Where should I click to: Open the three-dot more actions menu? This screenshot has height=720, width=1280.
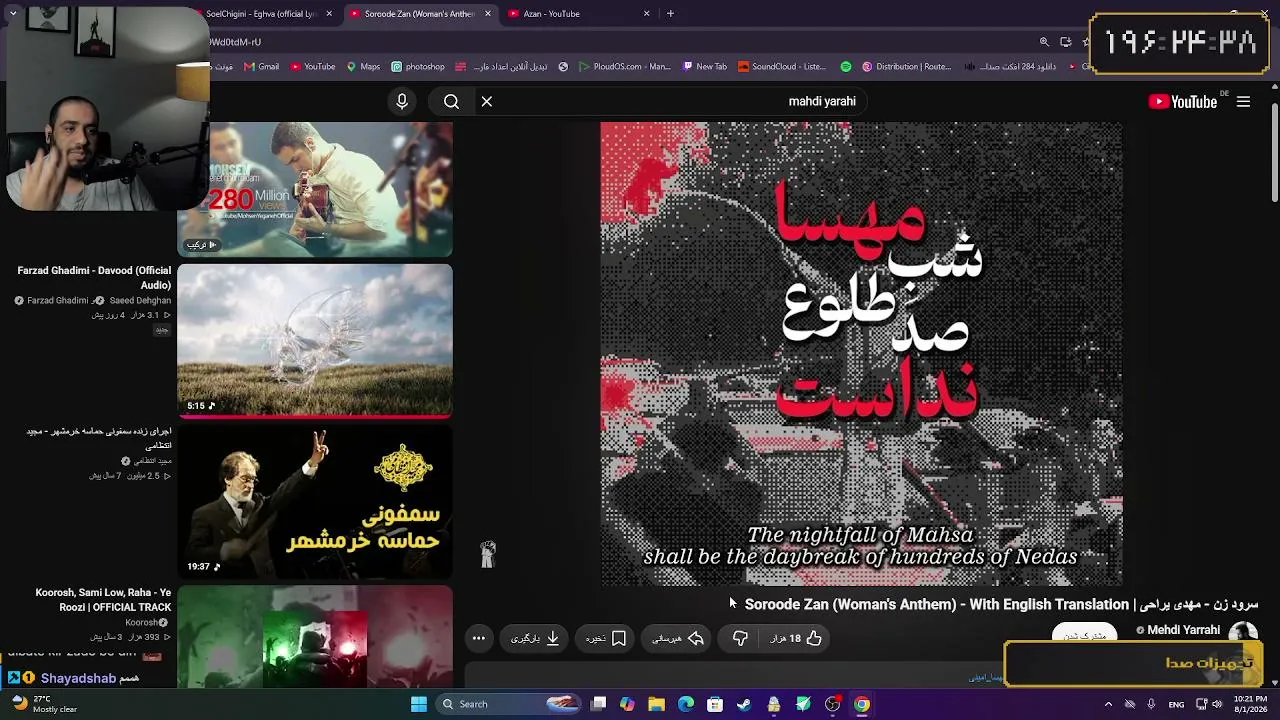479,638
